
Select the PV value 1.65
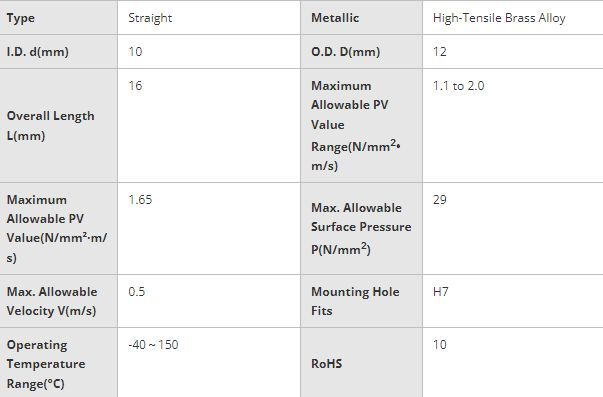coord(140,200)
